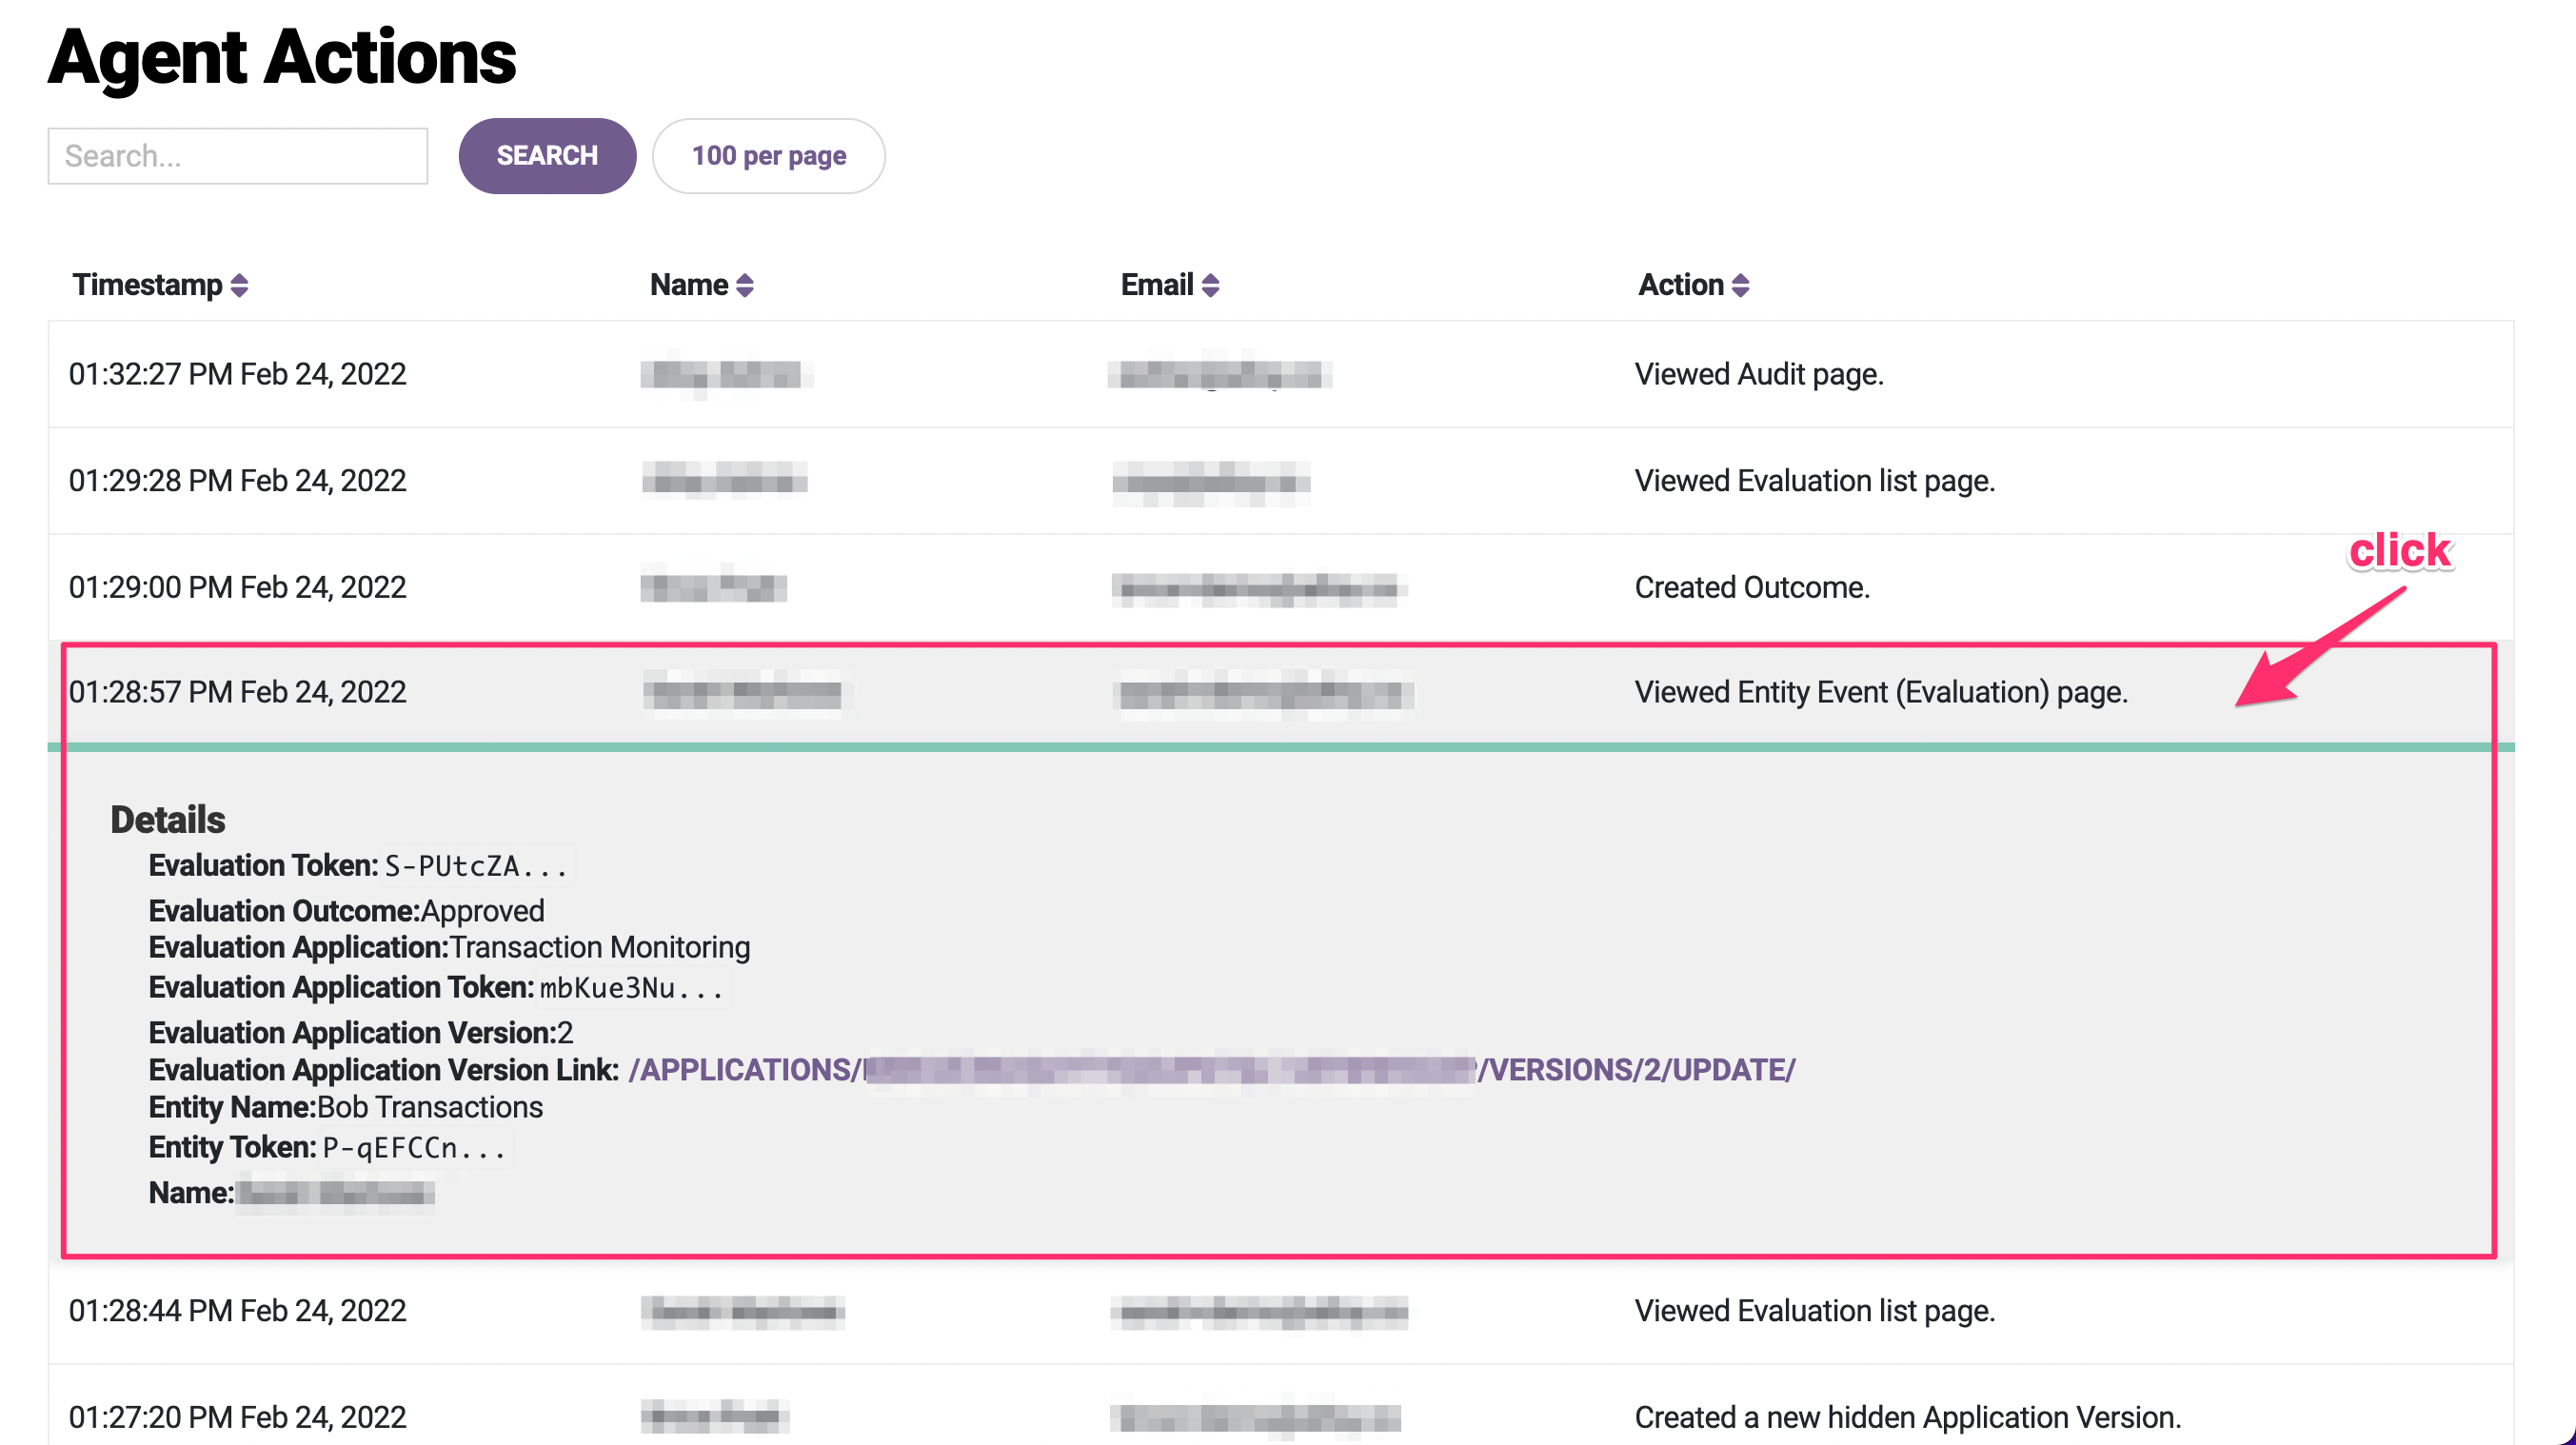2576x1445 pixels.
Task: Sort table by the Timestamp header label
Action: point(147,286)
